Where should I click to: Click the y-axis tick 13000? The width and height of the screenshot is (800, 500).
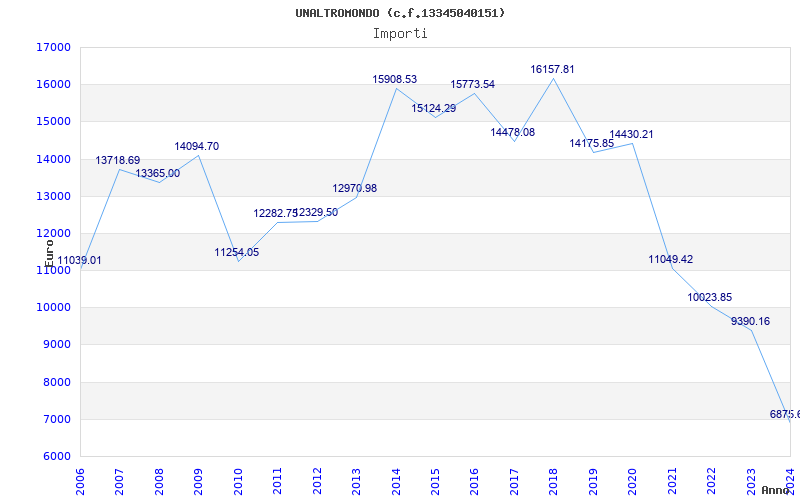pos(53,196)
